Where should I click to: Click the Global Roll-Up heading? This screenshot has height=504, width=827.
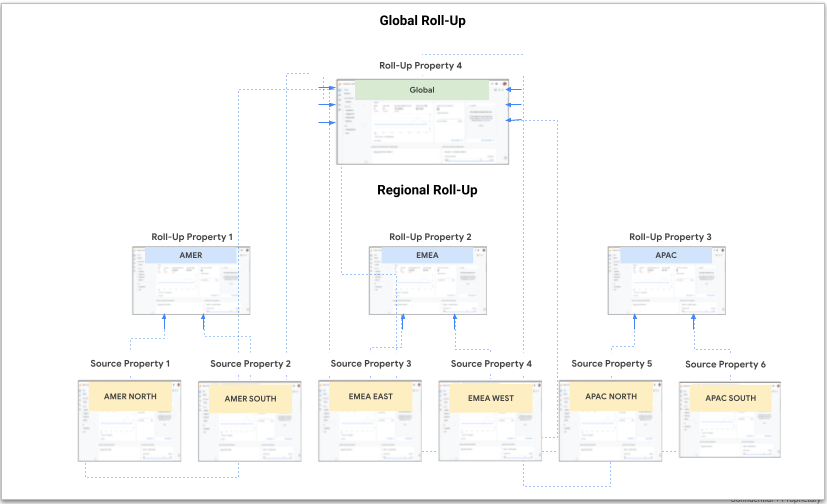[x=422, y=21]
